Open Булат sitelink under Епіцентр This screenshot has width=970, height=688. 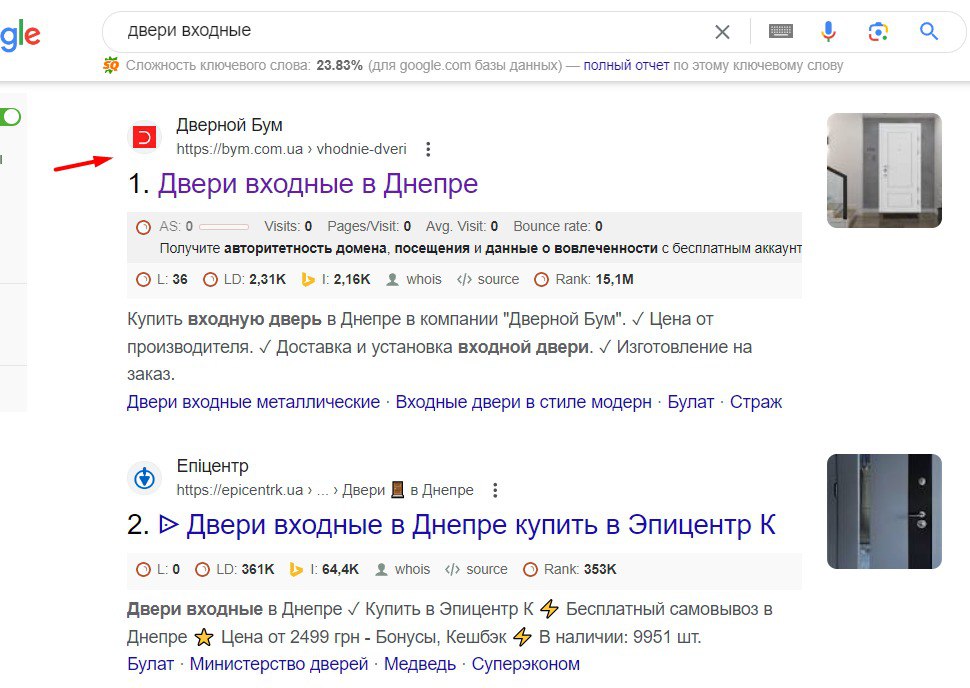point(150,664)
